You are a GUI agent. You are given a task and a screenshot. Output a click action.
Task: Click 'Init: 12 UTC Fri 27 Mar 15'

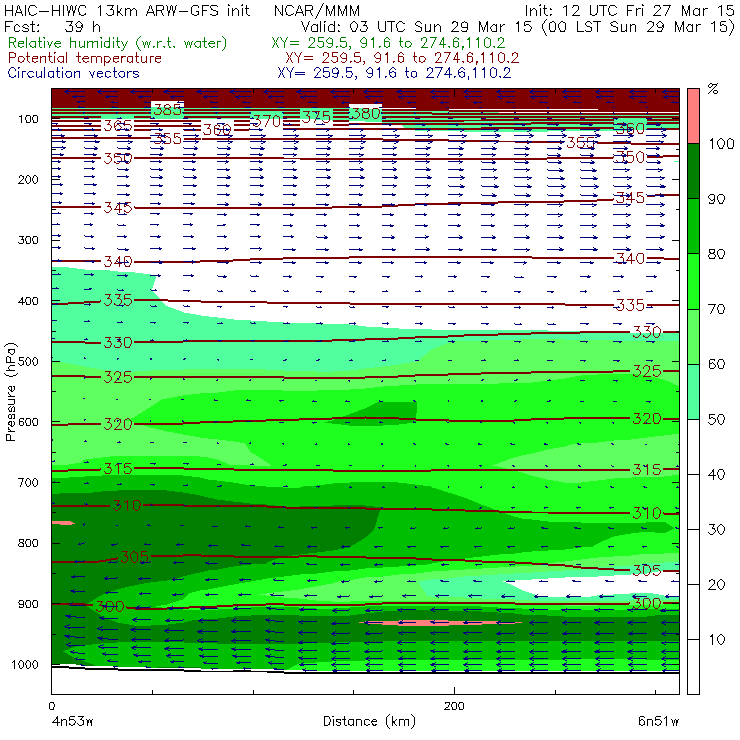tap(629, 10)
